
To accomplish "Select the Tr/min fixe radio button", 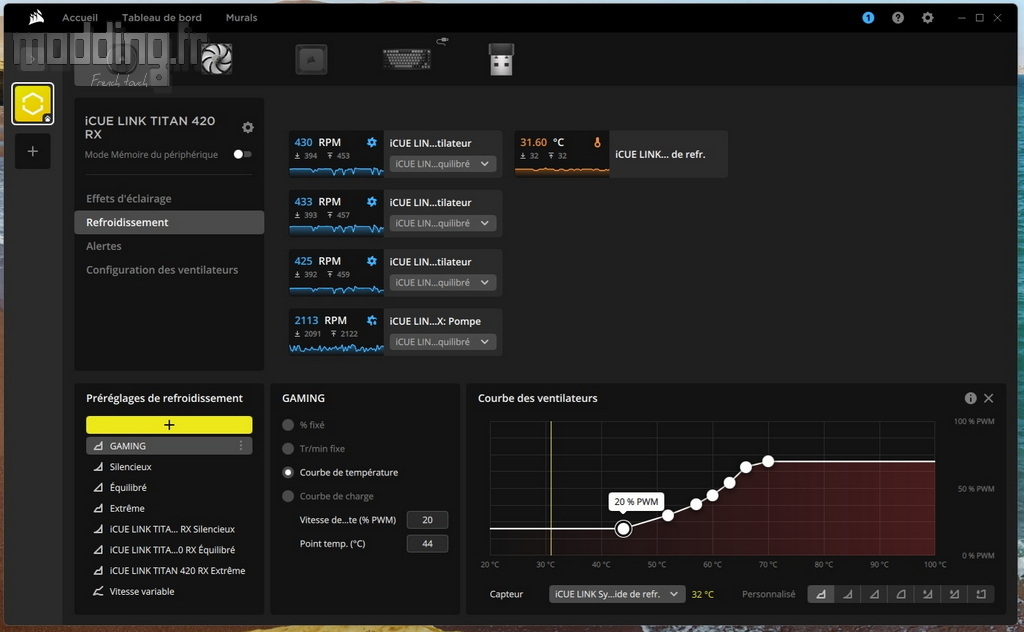I will point(288,449).
